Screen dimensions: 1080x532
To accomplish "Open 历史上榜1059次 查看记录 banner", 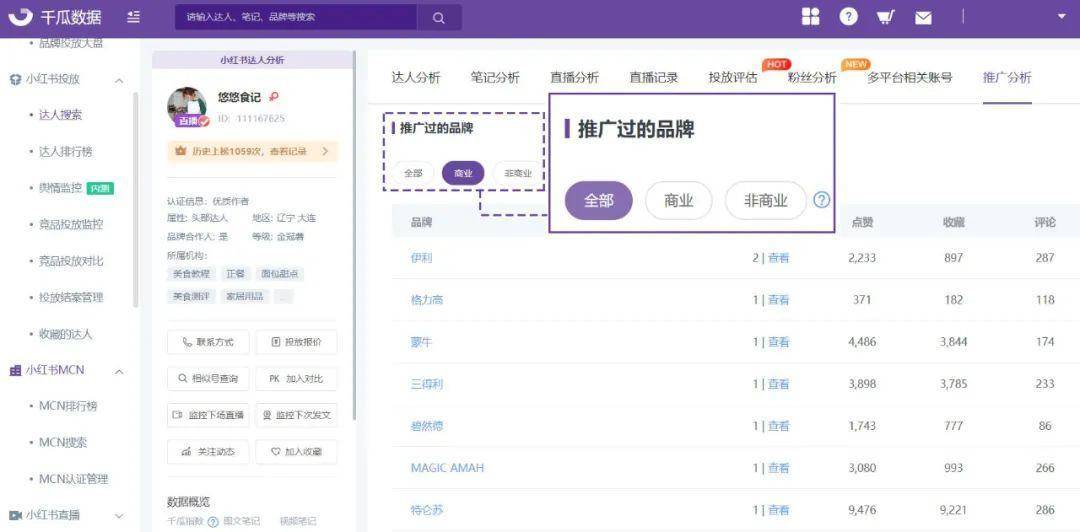I will click(x=252, y=151).
